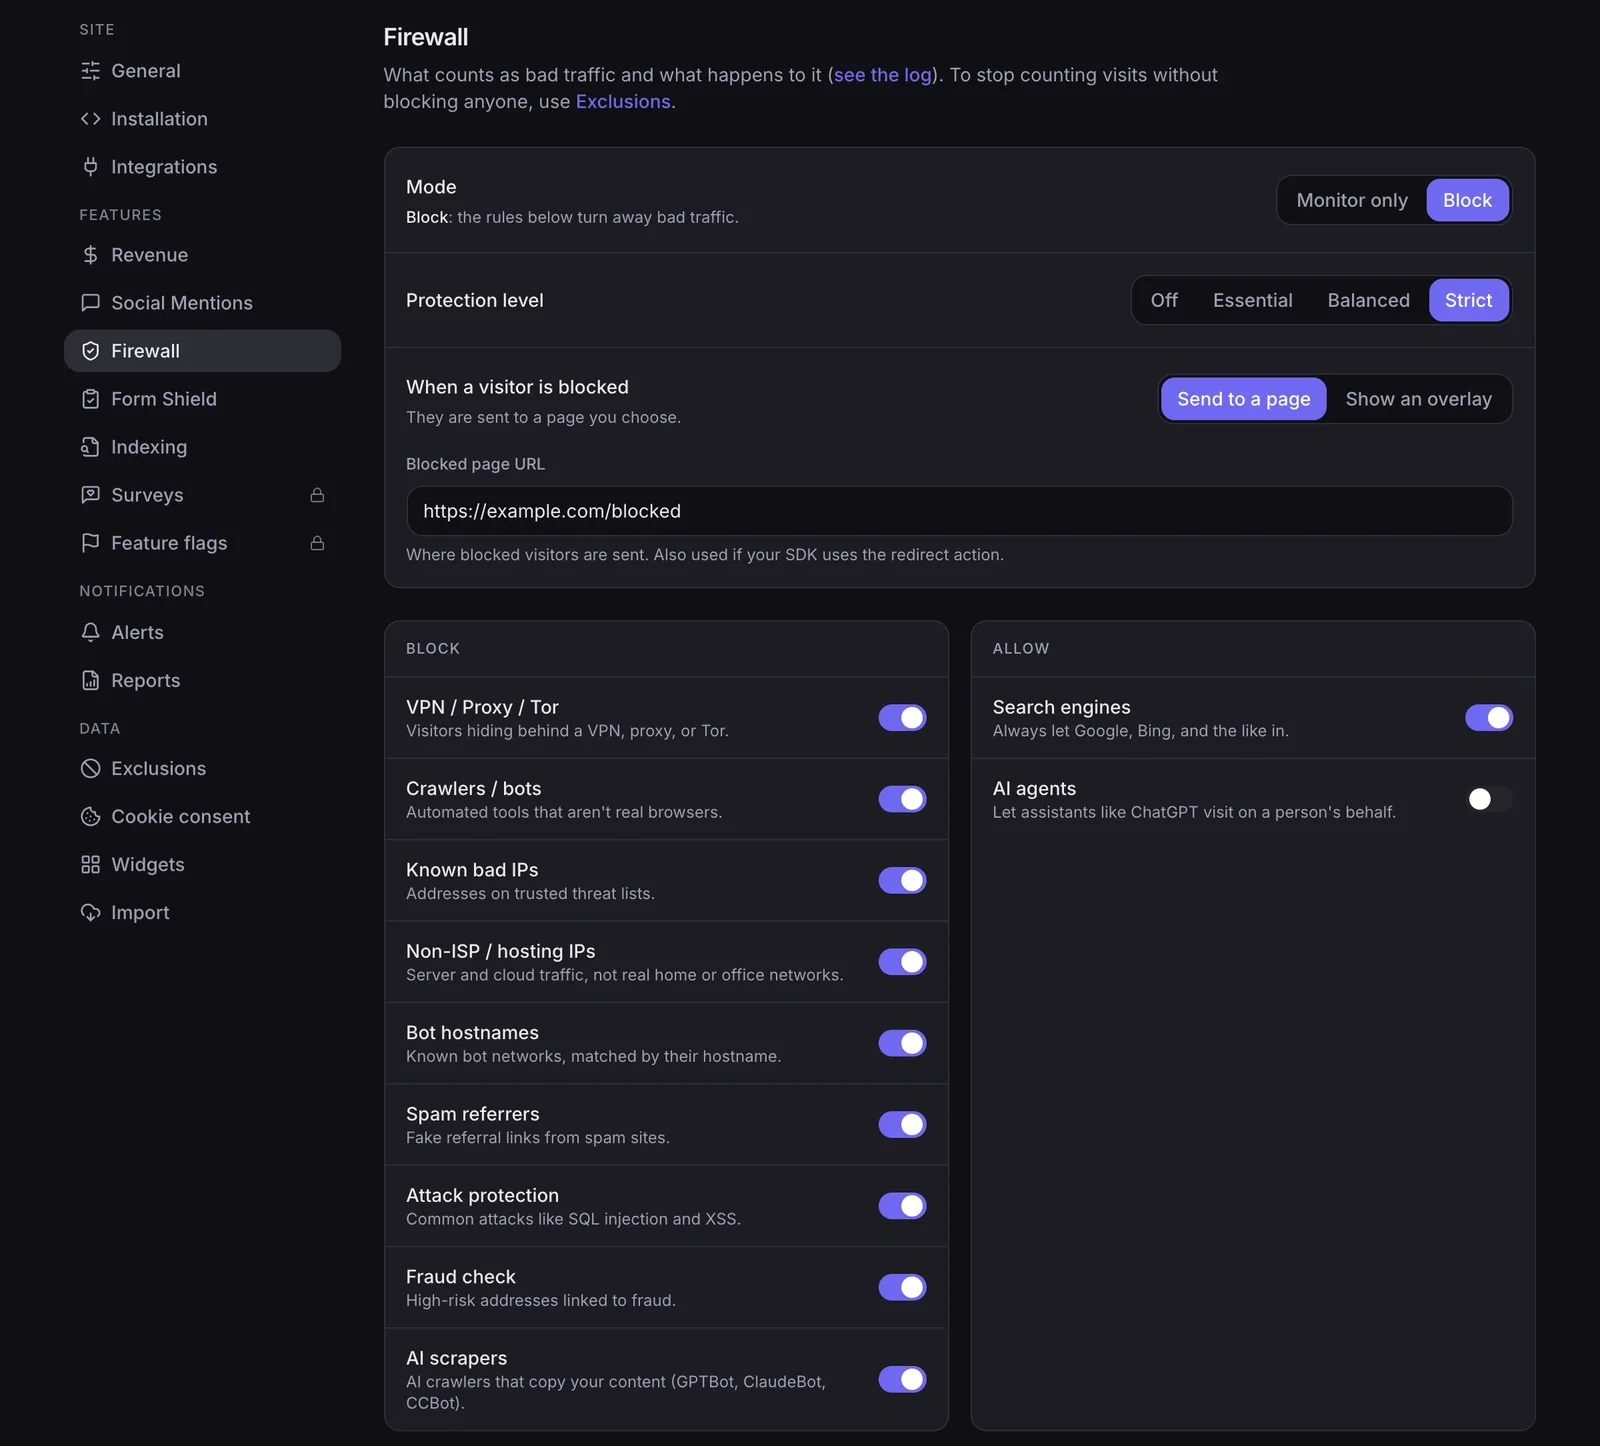The image size is (1600, 1446).
Task: Switch off Non-ISP / hosting IPs toggle
Action: pos(902,962)
